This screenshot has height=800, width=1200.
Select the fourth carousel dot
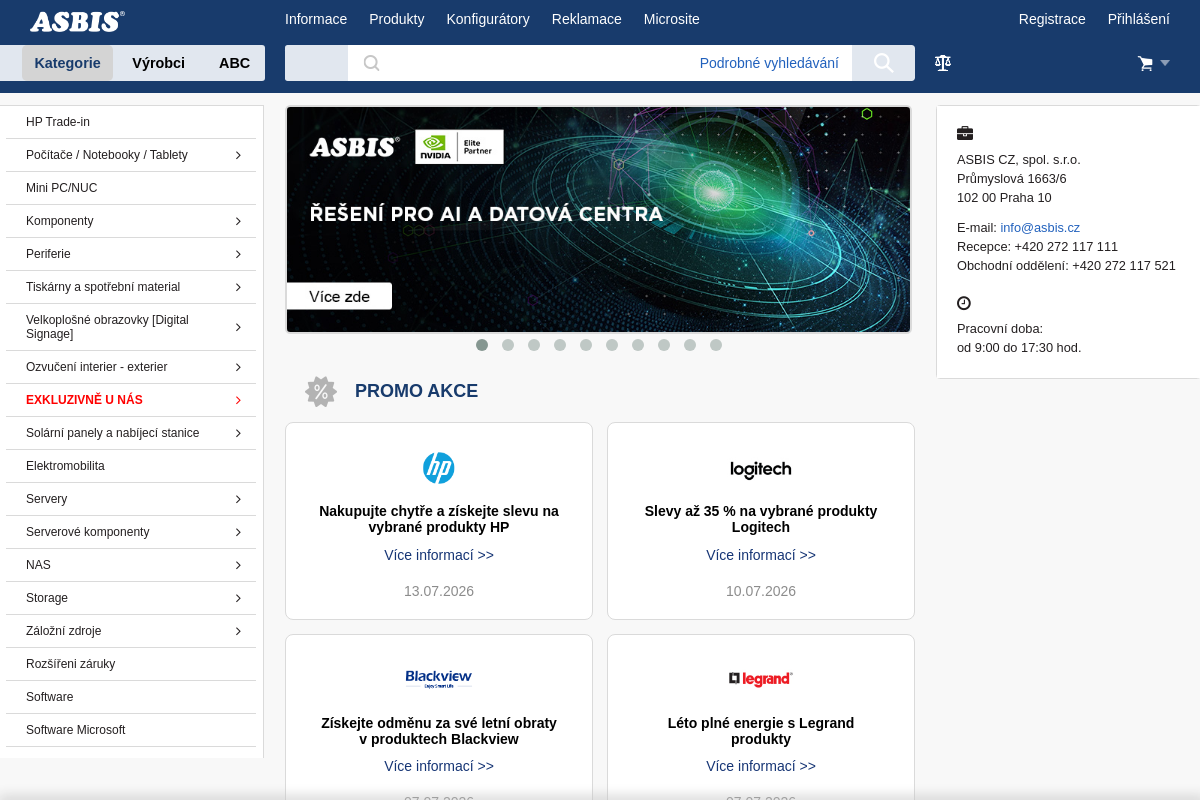(560, 345)
